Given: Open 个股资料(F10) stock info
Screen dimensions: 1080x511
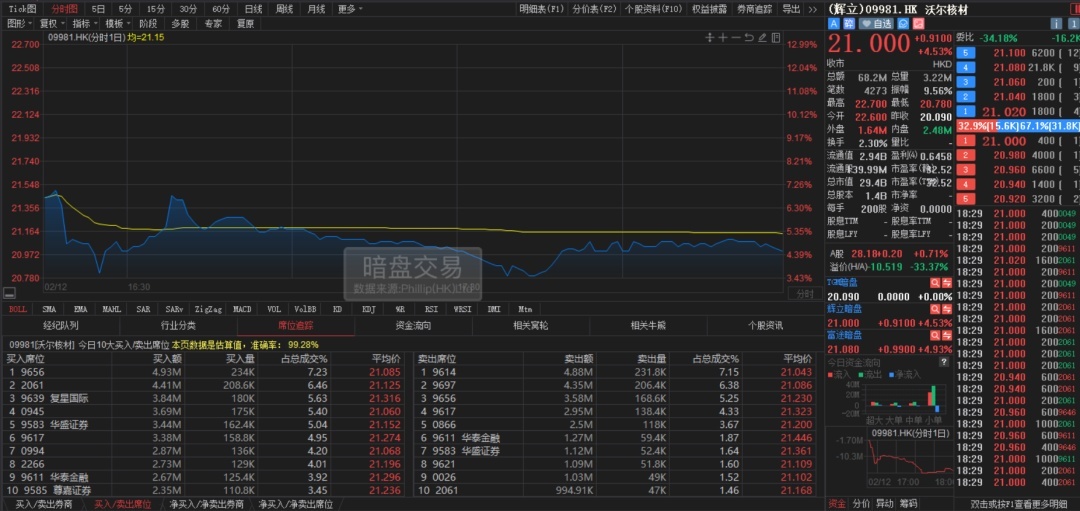Looking at the screenshot, I should tap(653, 9).
